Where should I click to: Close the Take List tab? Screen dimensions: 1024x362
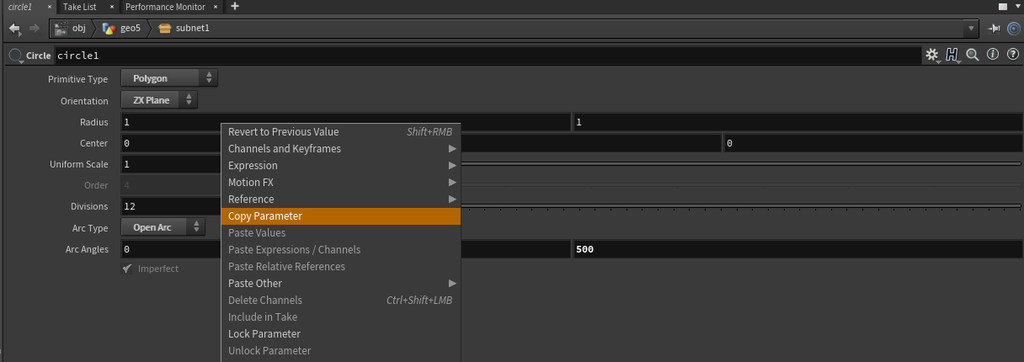(112, 7)
